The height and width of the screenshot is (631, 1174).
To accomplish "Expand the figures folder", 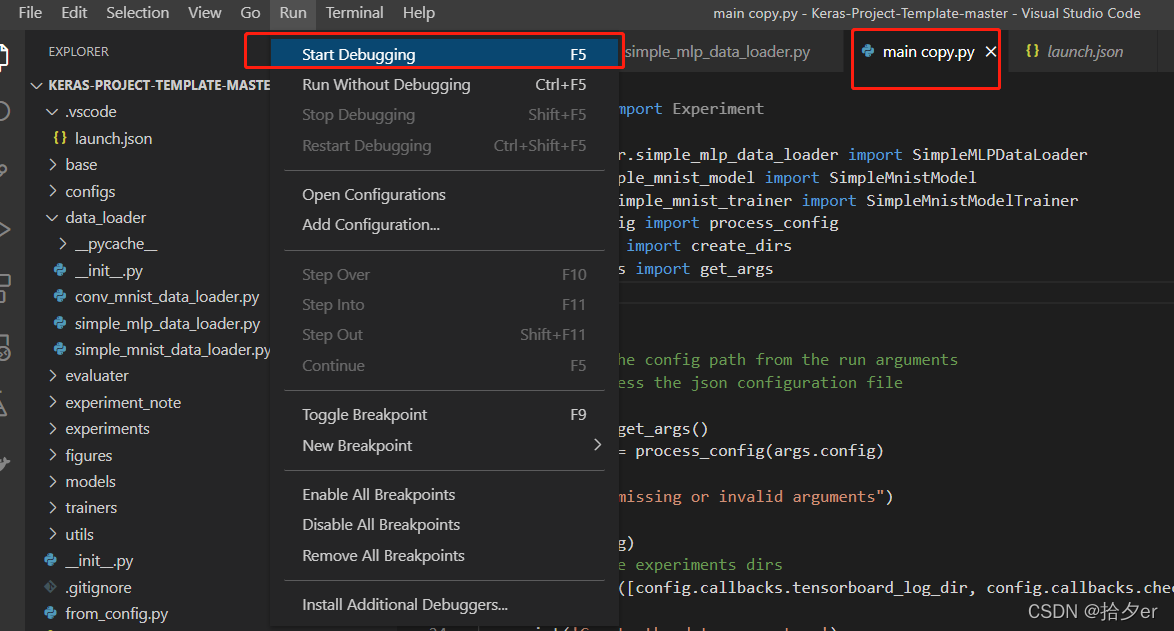I will [52, 455].
